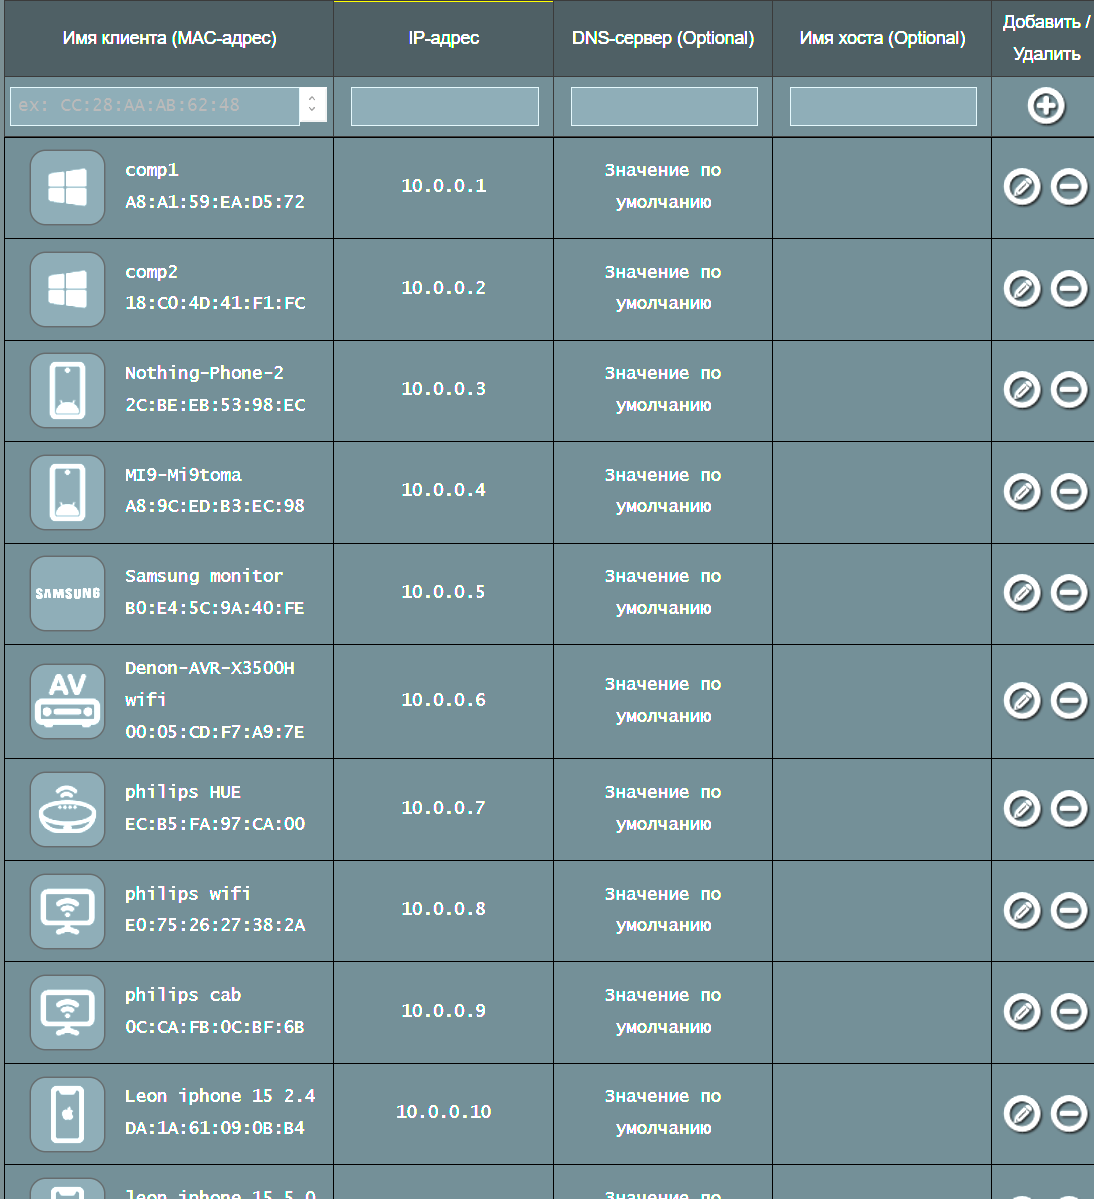Edit the Samsung monitor entry

click(1022, 593)
